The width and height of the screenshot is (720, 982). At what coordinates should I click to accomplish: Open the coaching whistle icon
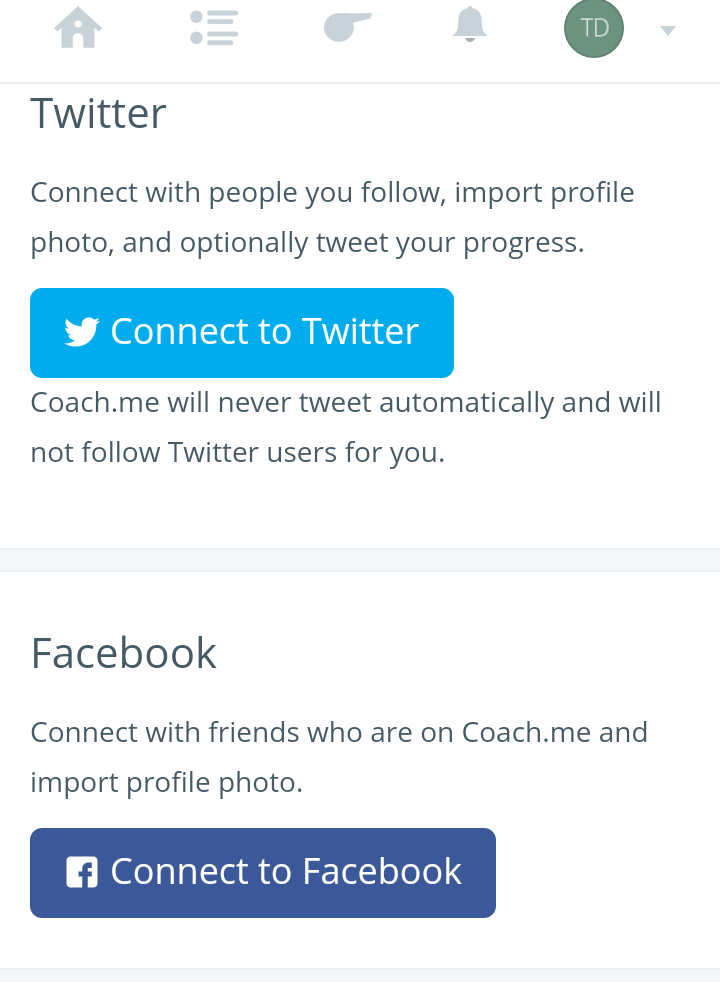[347, 27]
